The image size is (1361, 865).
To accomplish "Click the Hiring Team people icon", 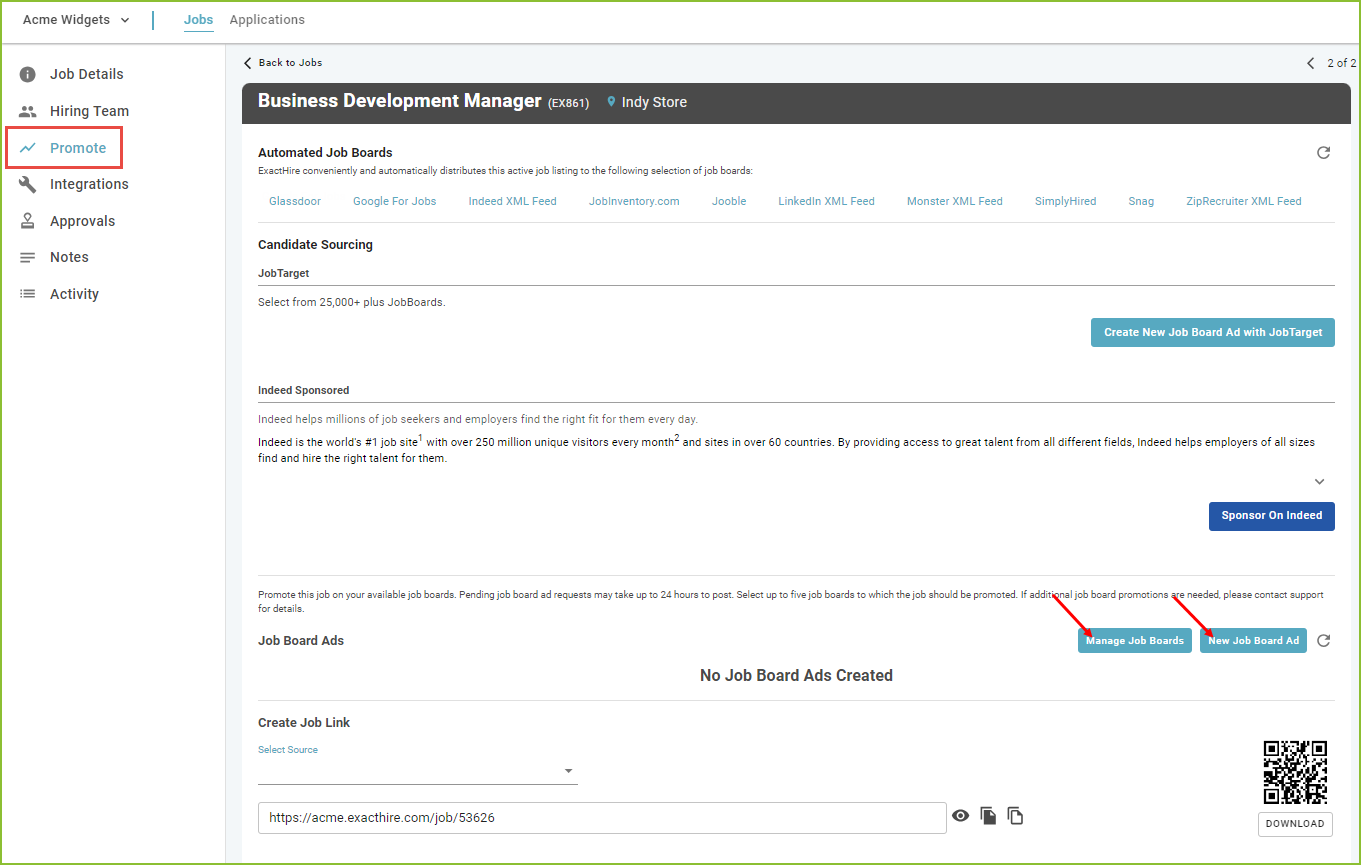I will pyautogui.click(x=28, y=111).
